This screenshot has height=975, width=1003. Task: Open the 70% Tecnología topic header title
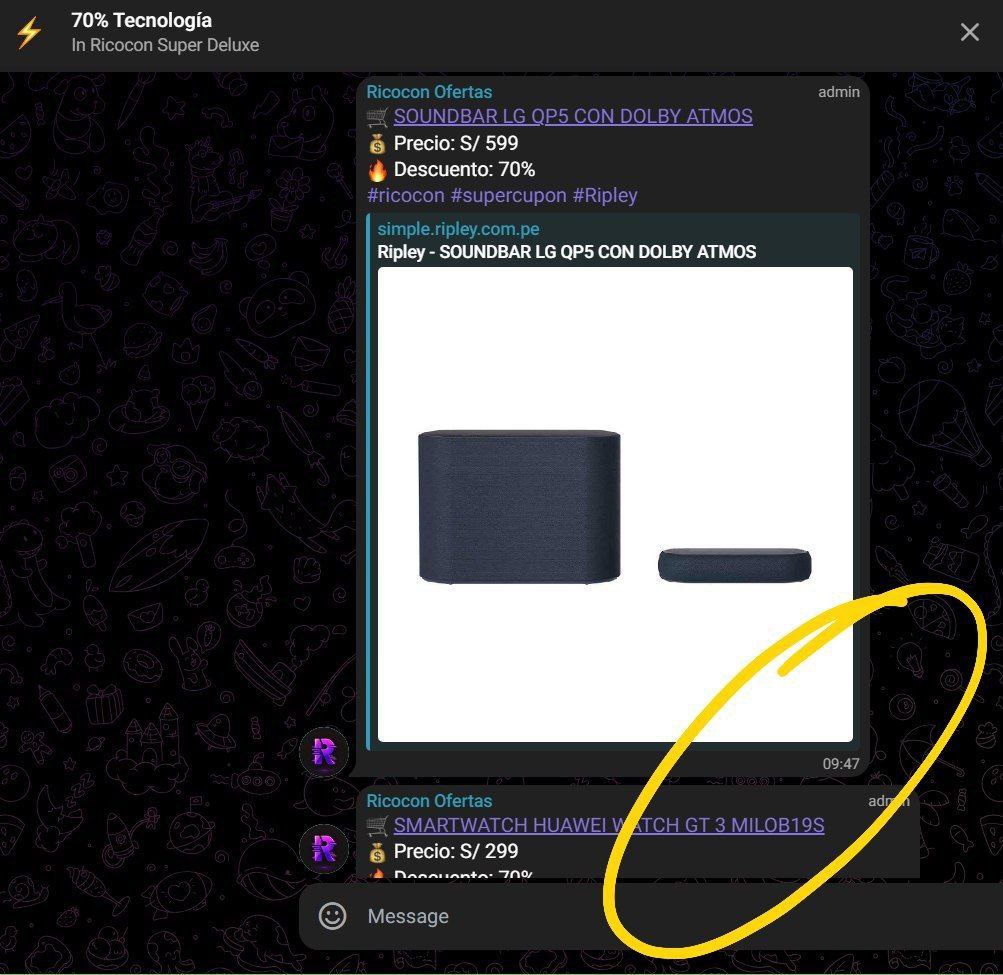(x=141, y=20)
